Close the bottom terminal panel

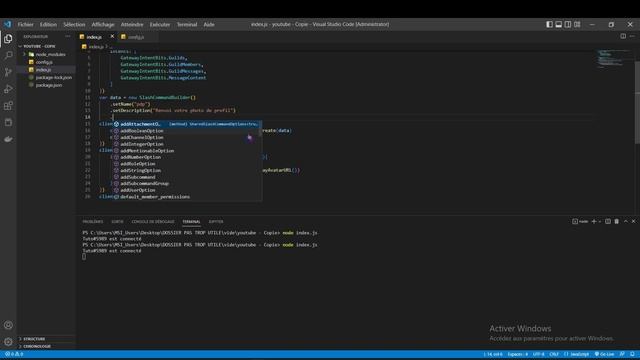pyautogui.click(x=633, y=221)
